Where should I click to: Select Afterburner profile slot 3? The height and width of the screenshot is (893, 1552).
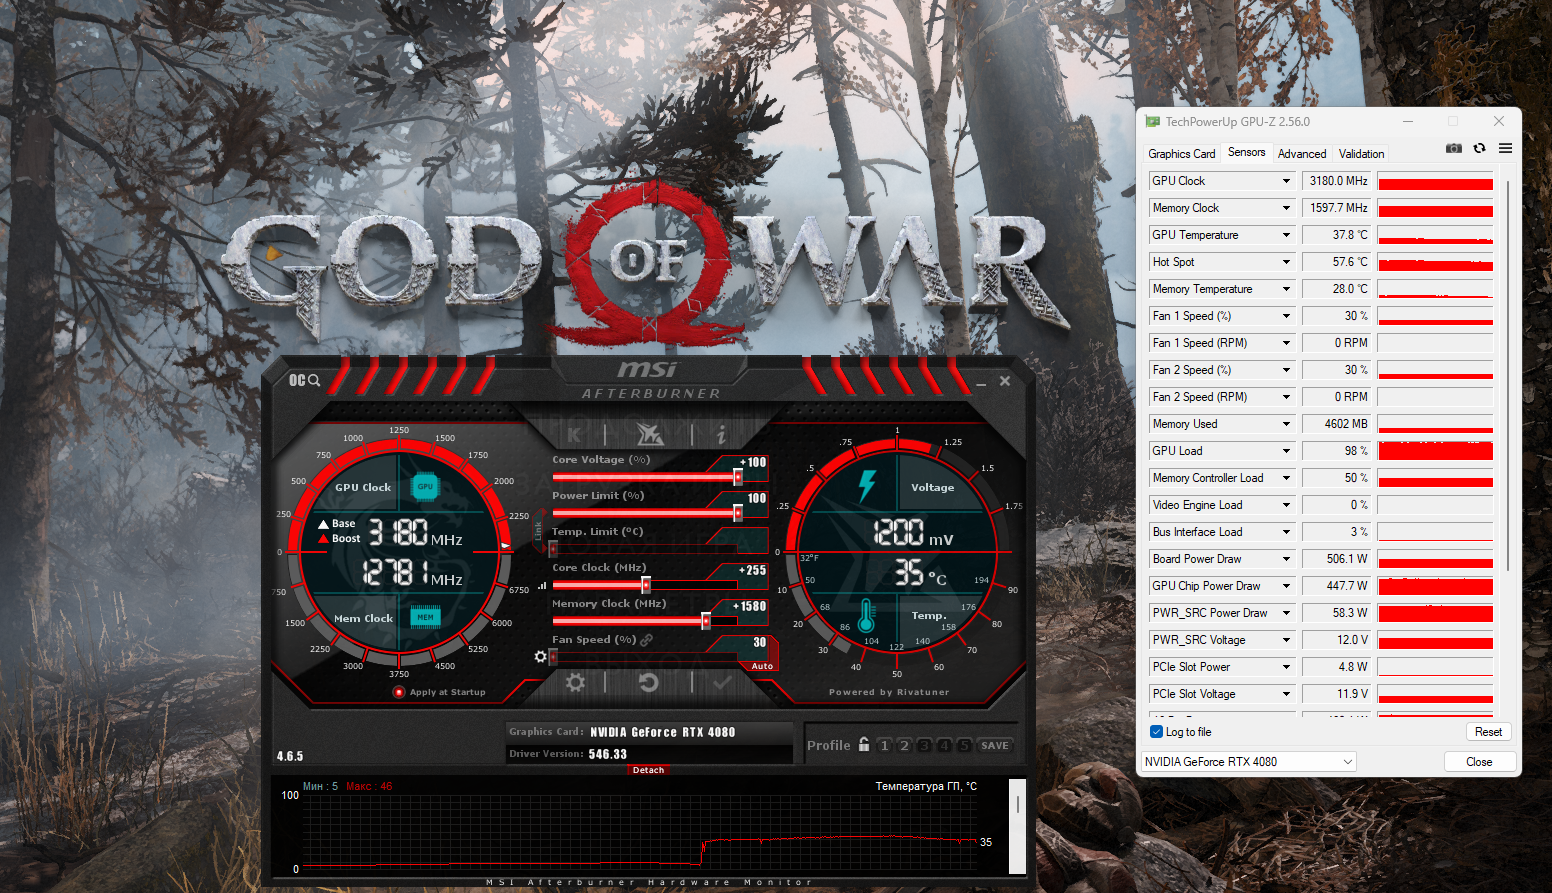coord(924,746)
